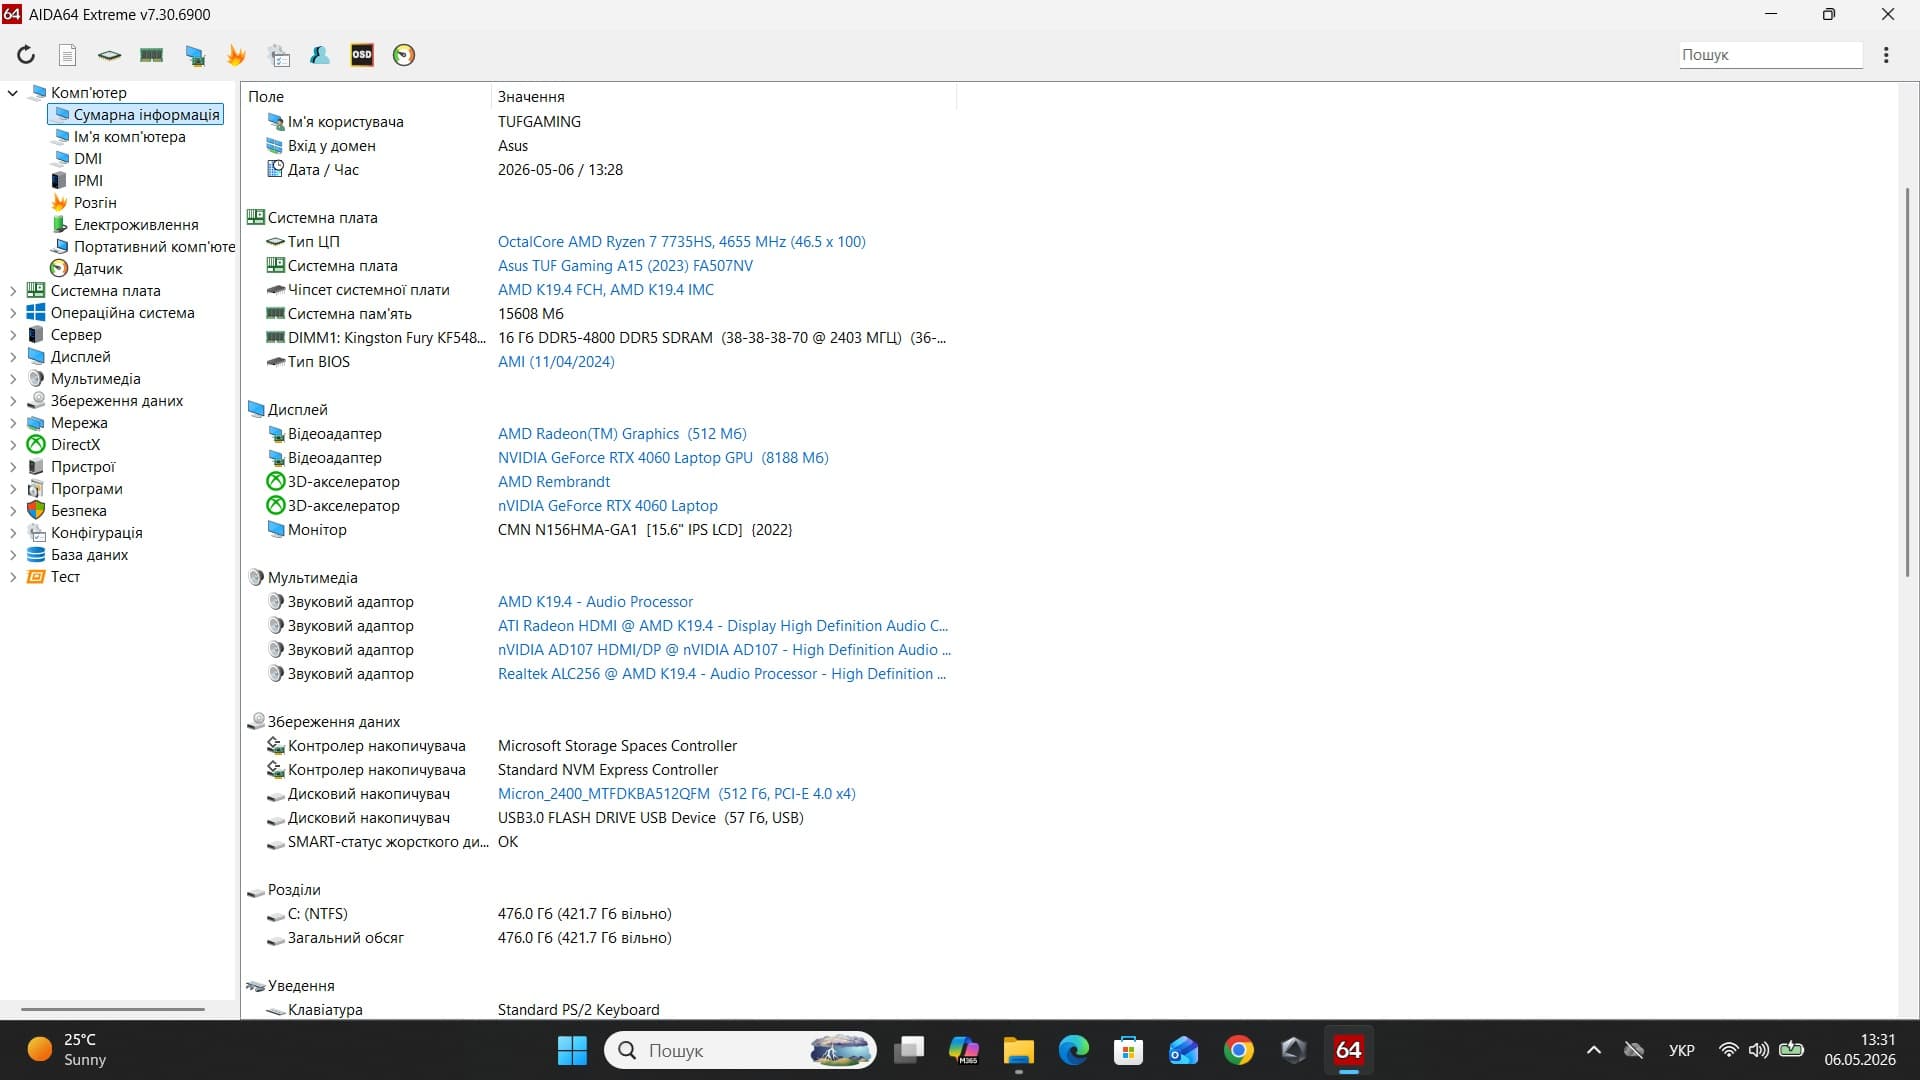The image size is (1920, 1080).
Task: Expand the Системна плата tree node
Action: pyautogui.click(x=13, y=291)
